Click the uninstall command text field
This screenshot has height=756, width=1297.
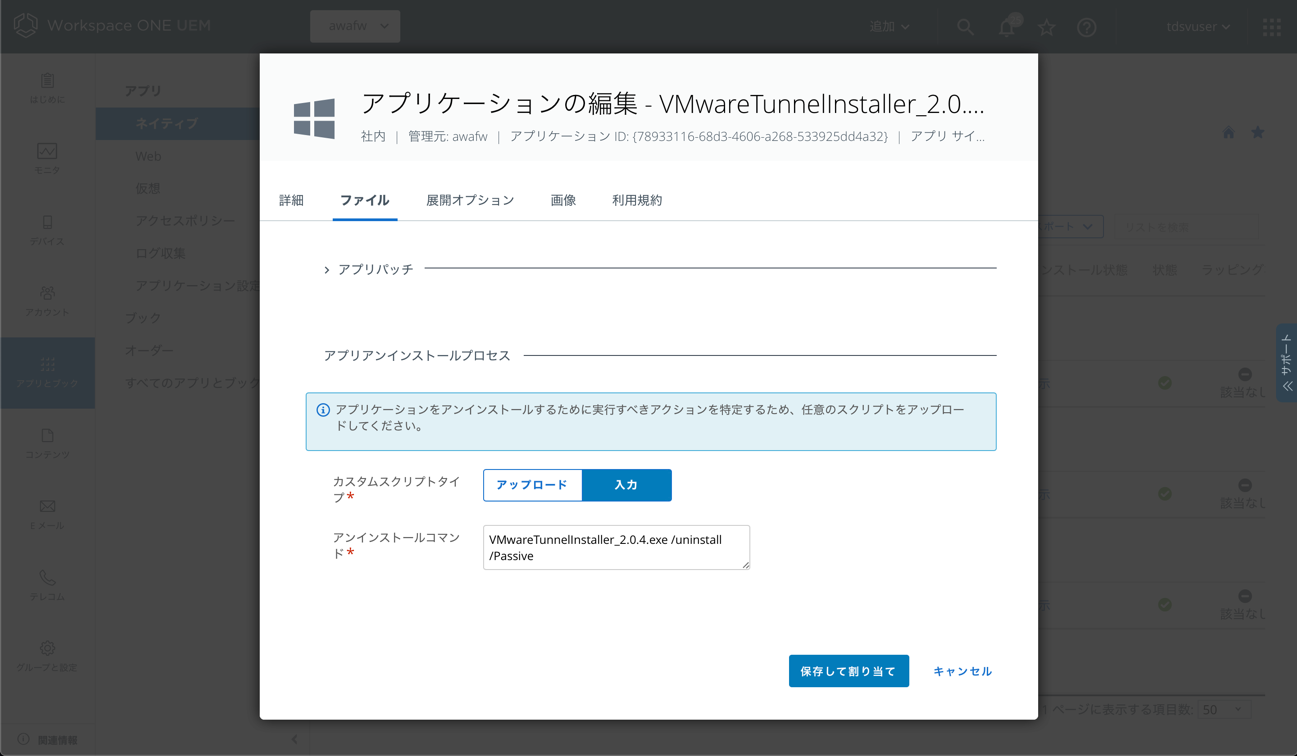tap(616, 547)
